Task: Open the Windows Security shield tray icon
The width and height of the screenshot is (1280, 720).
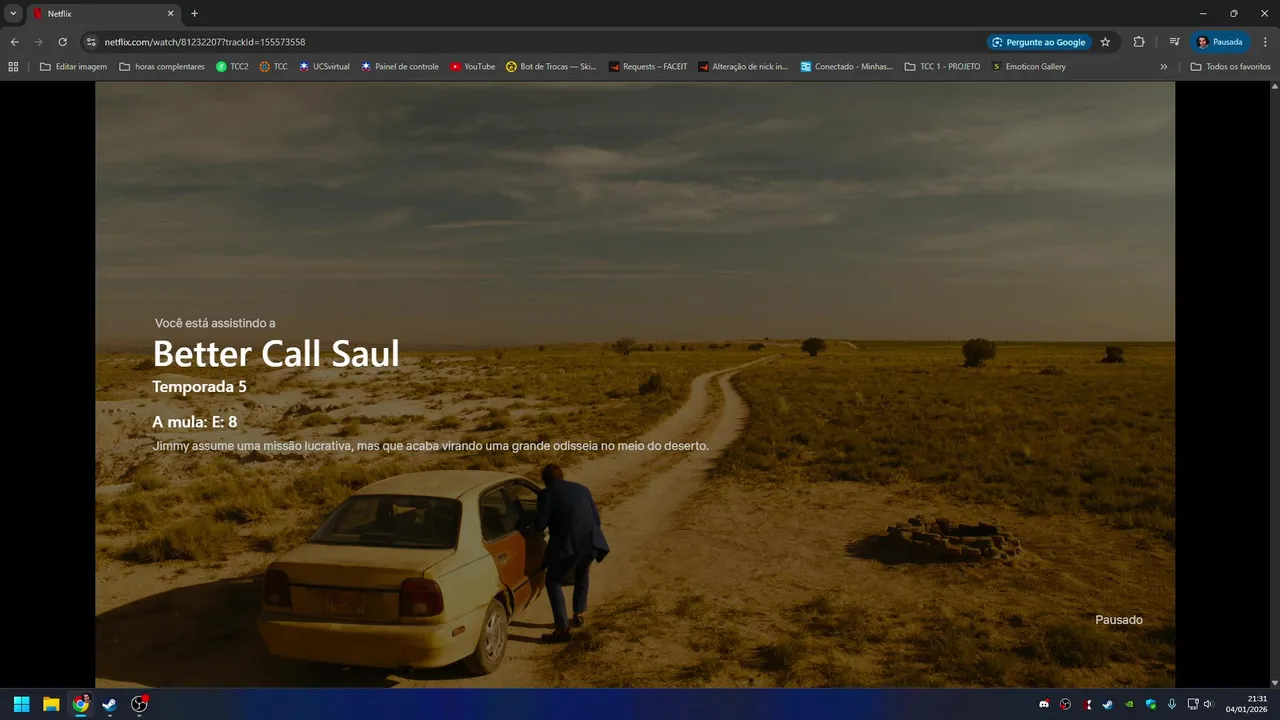Action: (1151, 704)
